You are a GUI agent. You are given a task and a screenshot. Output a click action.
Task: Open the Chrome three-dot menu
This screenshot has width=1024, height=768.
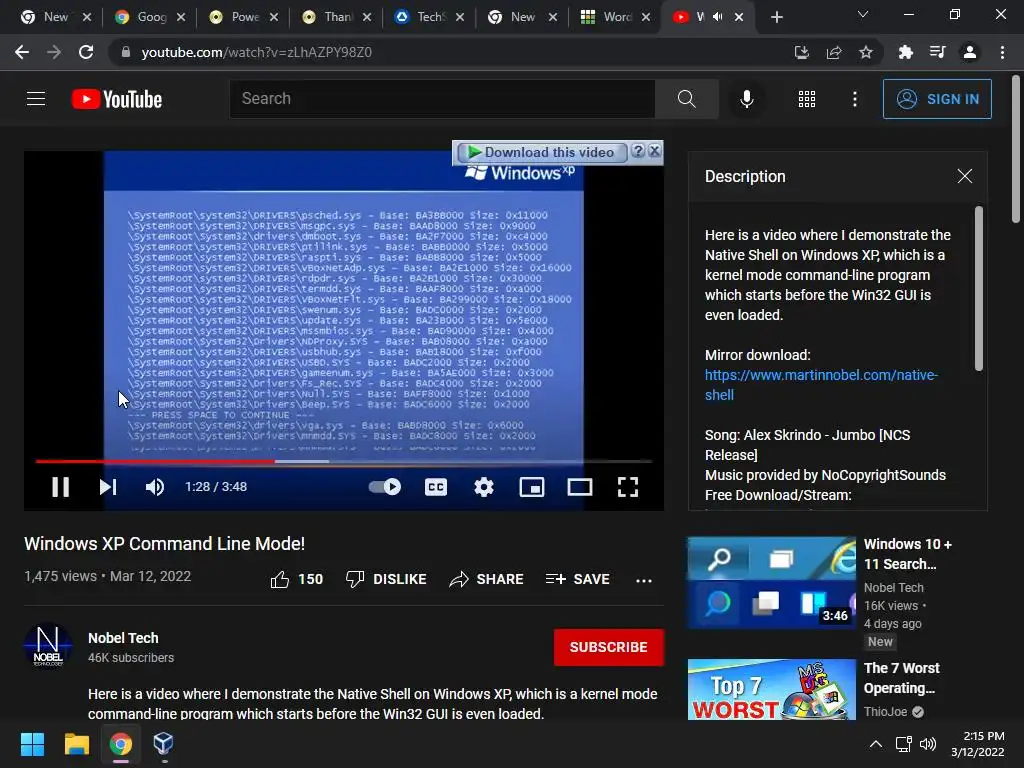coord(1002,52)
